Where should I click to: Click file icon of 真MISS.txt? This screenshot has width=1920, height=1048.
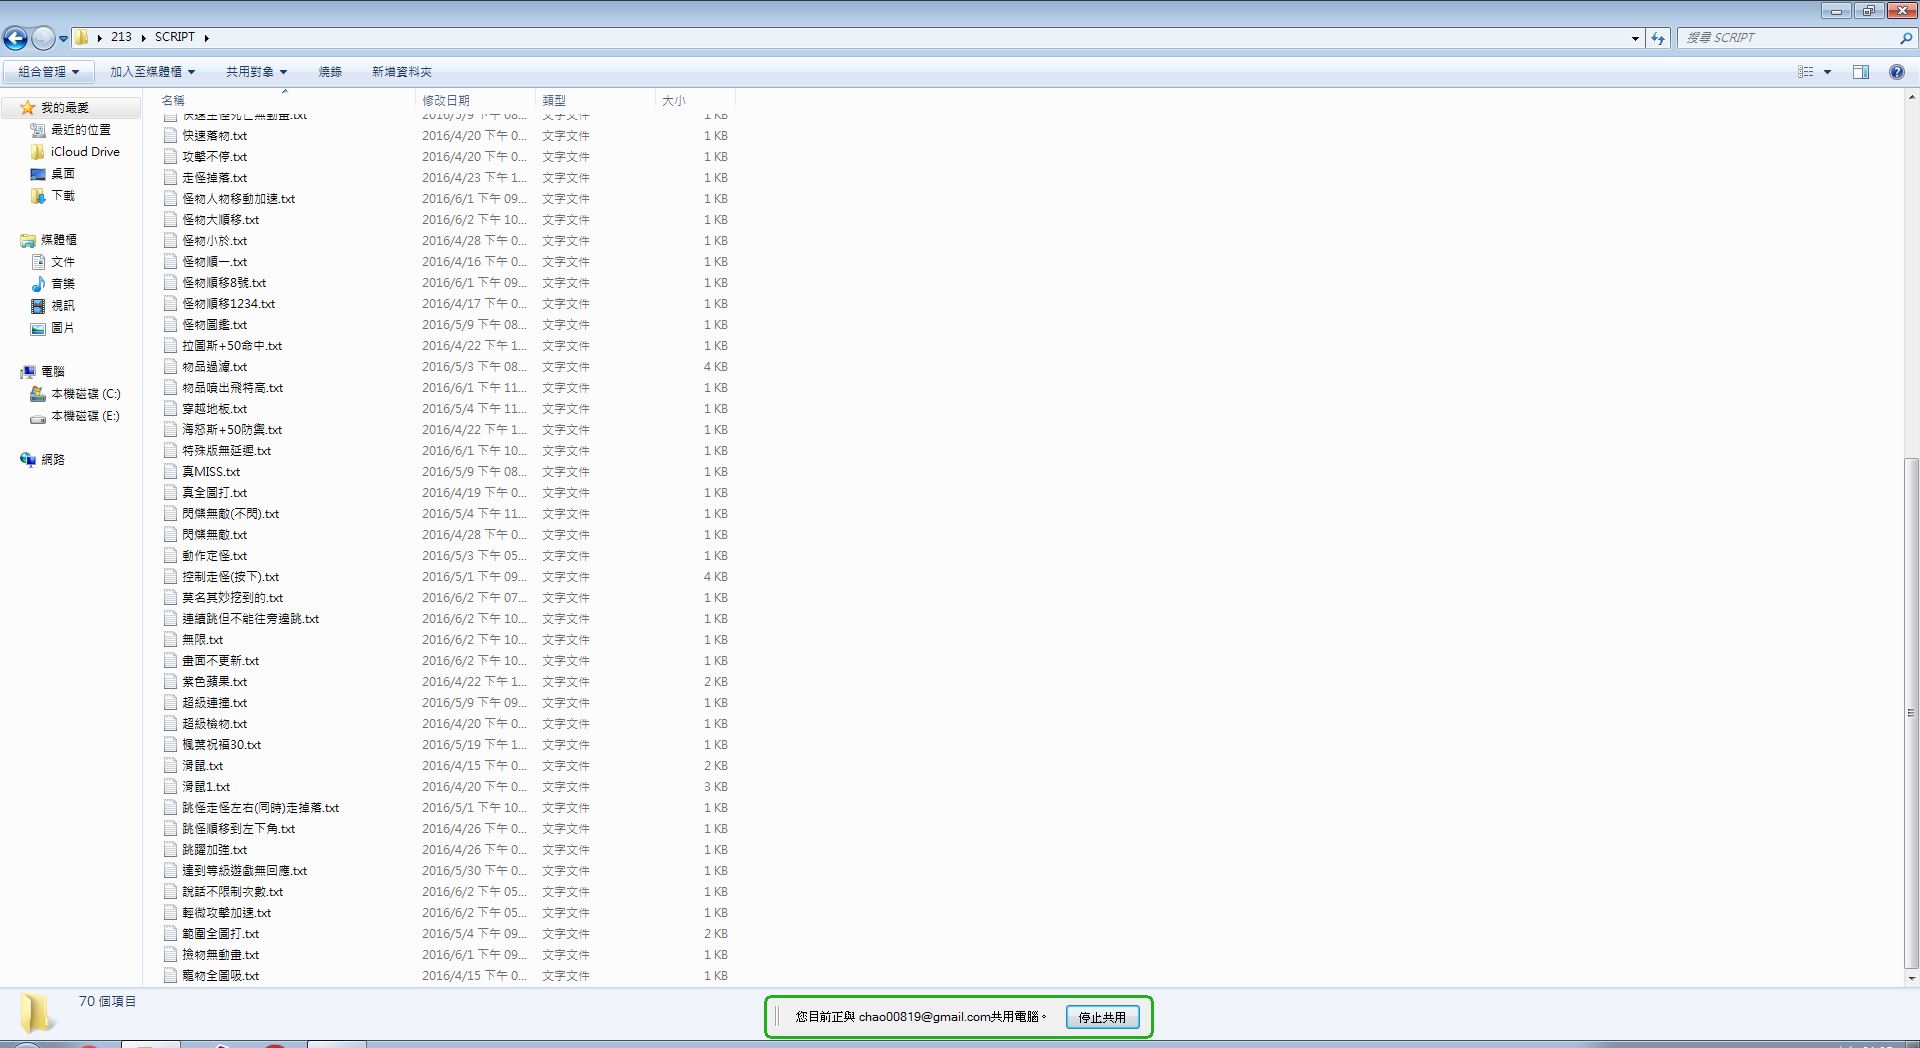tap(171, 472)
